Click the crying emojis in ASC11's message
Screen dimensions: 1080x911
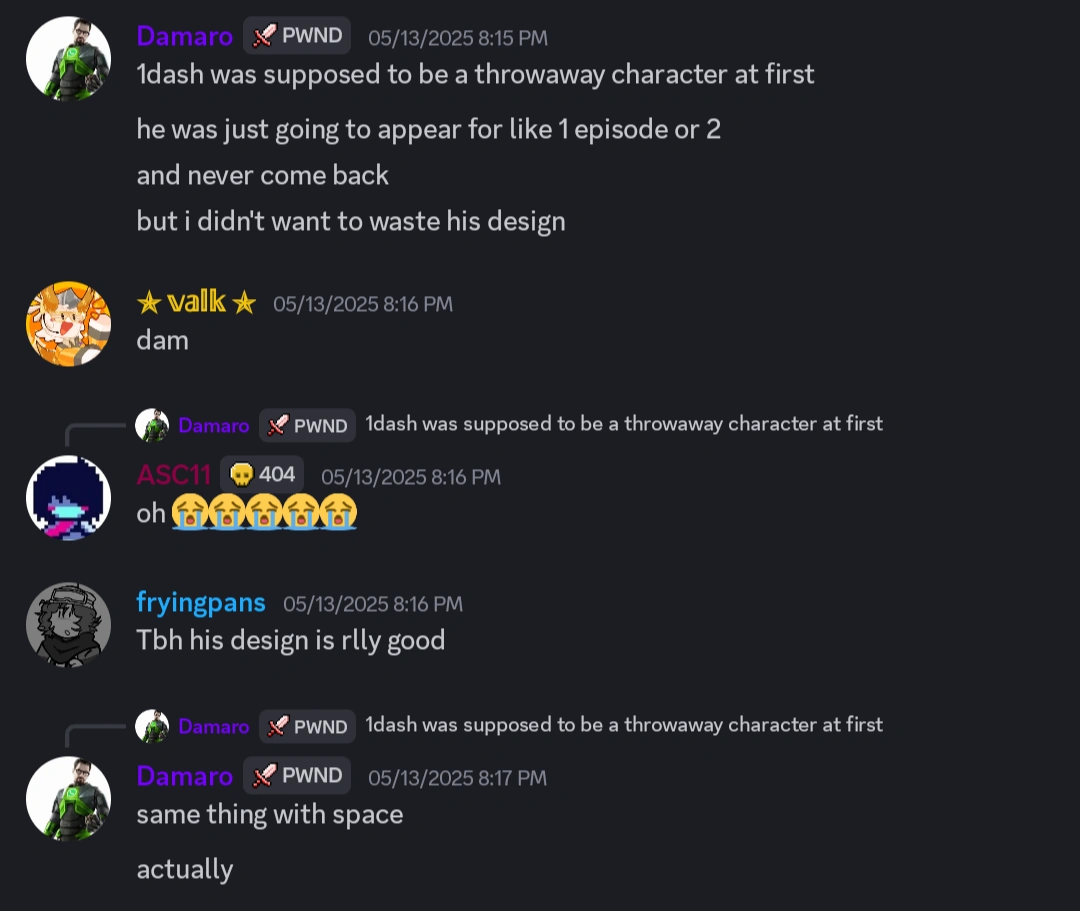point(264,514)
